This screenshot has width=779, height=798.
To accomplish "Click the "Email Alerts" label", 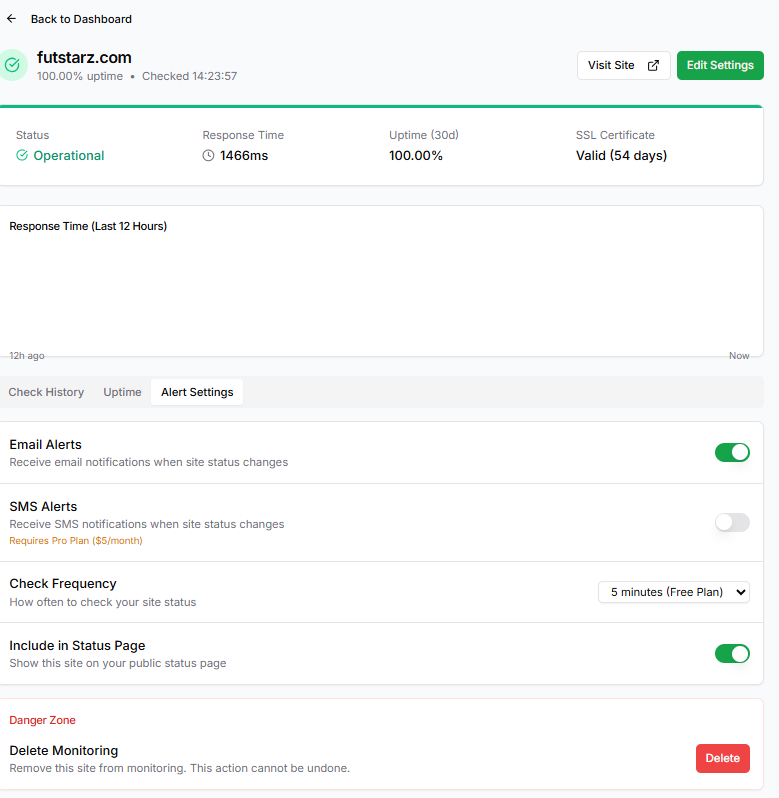I will (x=45, y=444).
